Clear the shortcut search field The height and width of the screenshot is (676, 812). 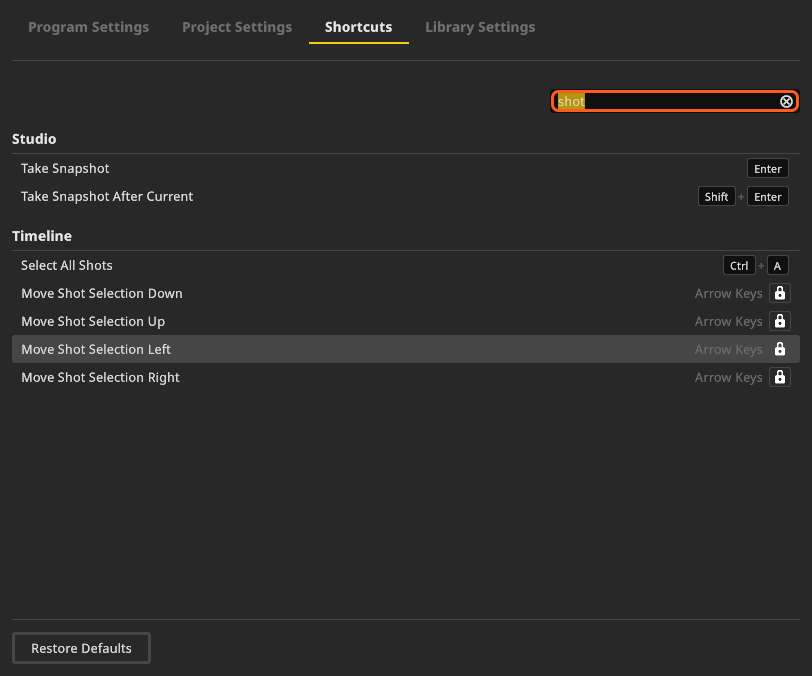786,102
